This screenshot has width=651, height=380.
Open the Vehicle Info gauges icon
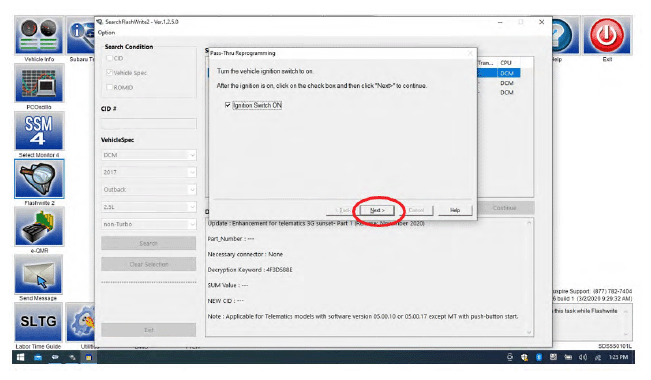[39, 35]
